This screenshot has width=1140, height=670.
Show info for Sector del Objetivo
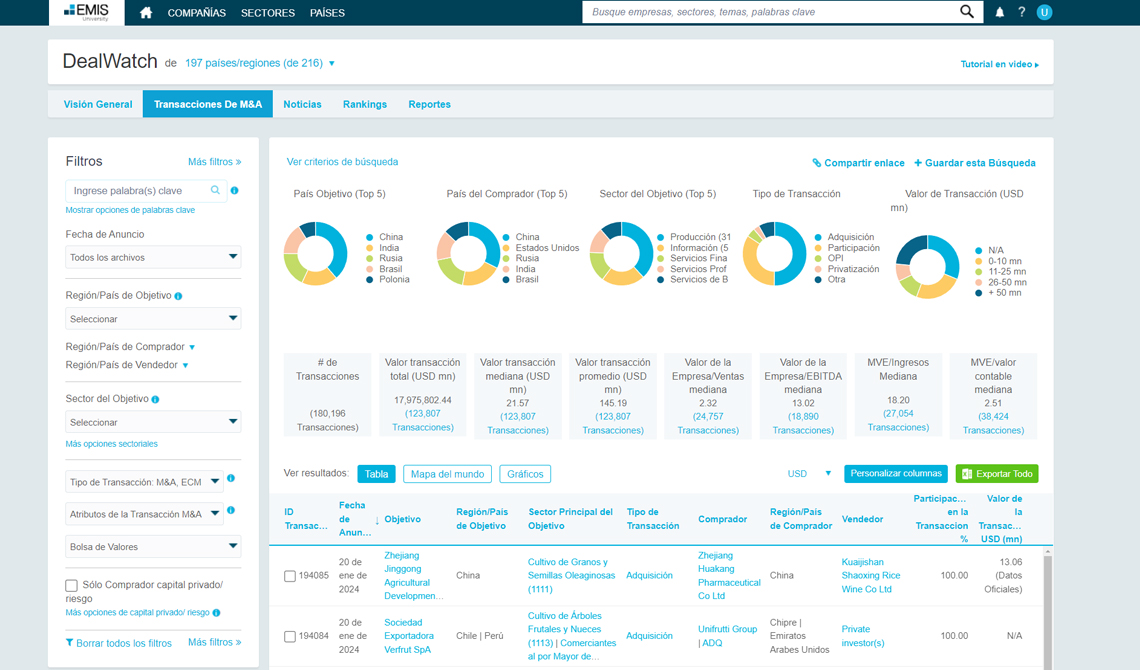tap(155, 399)
